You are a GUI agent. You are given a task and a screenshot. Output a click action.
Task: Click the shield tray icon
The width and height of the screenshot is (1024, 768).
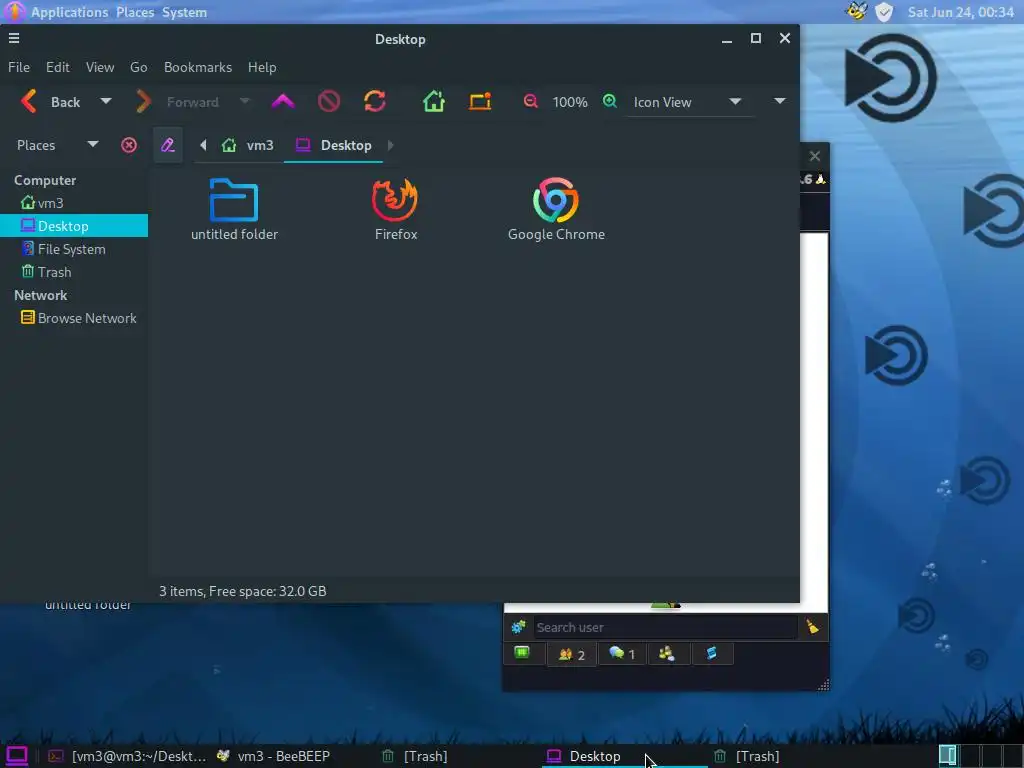[884, 12]
